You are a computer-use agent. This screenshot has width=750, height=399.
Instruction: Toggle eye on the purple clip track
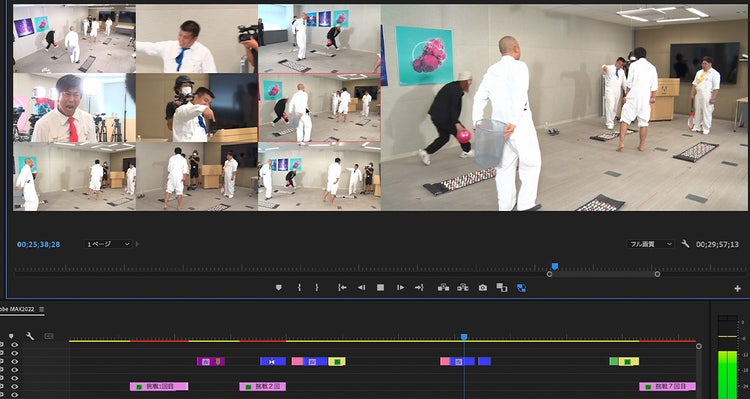14,361
